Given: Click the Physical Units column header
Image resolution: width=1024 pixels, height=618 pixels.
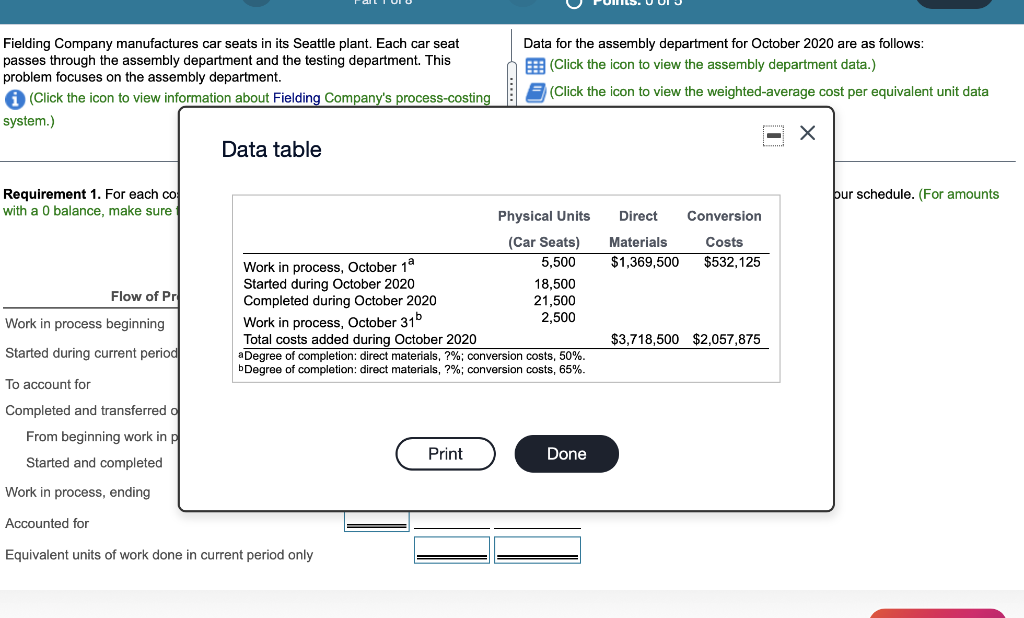Looking at the screenshot, I should pyautogui.click(x=544, y=229).
